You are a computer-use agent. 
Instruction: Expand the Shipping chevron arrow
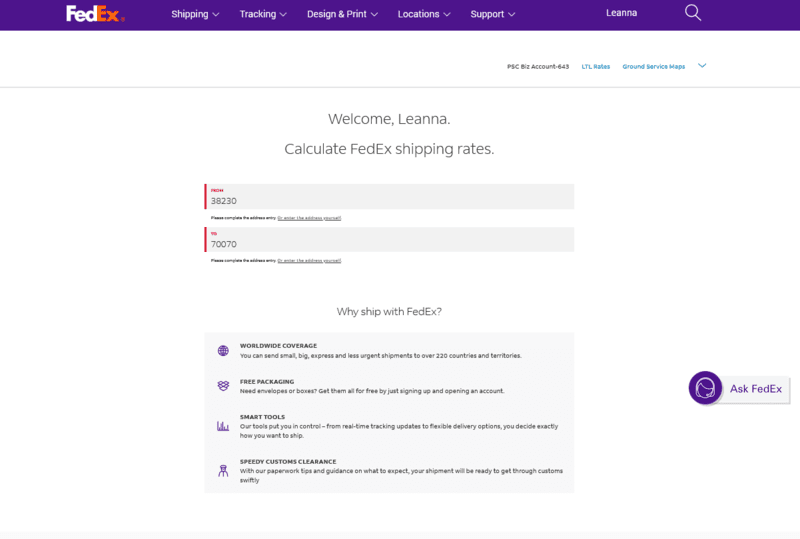pyautogui.click(x=216, y=15)
